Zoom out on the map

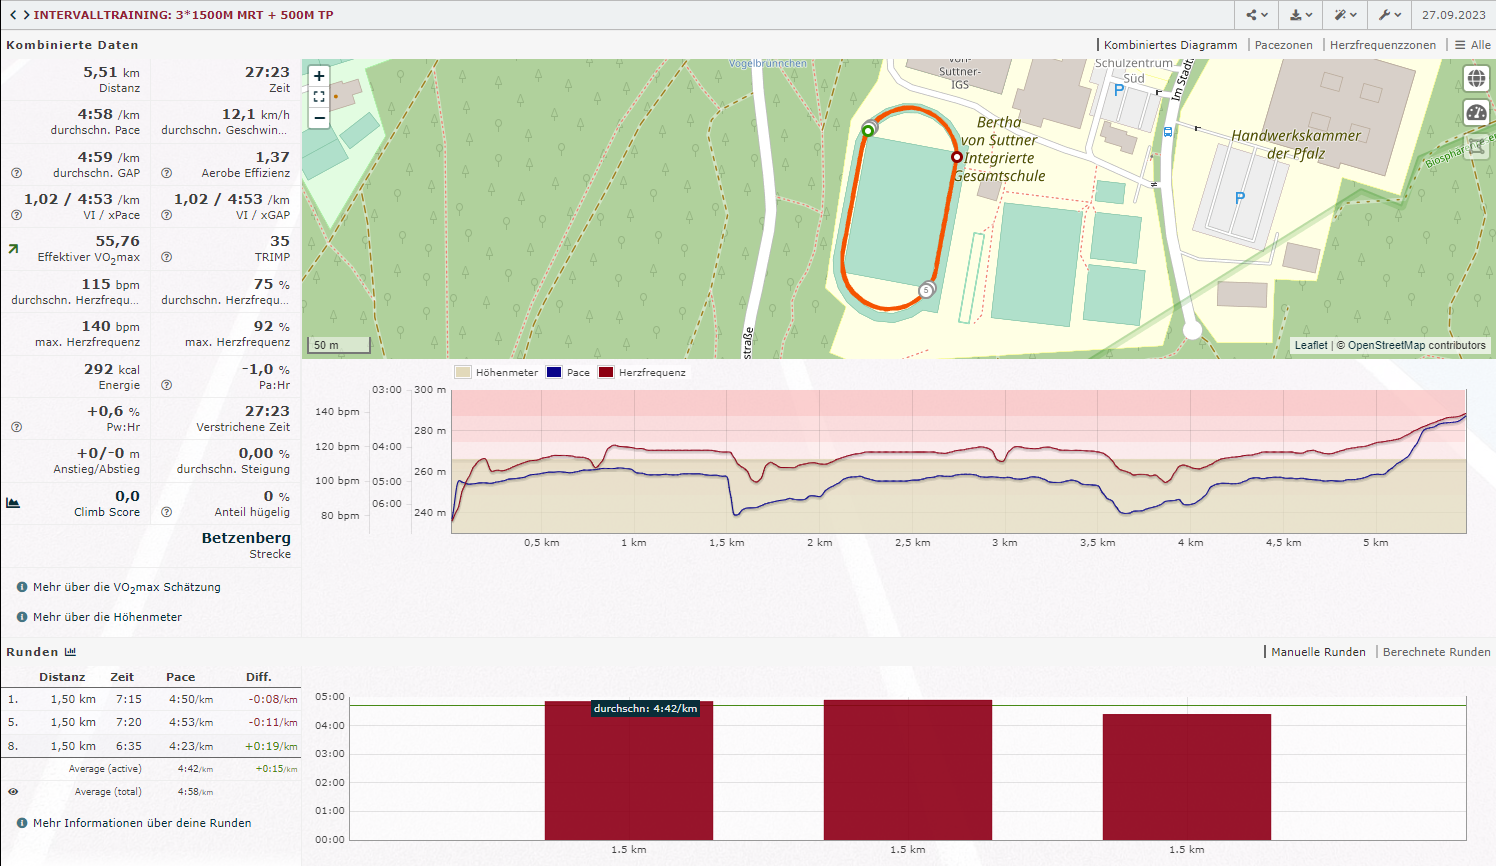(x=319, y=118)
